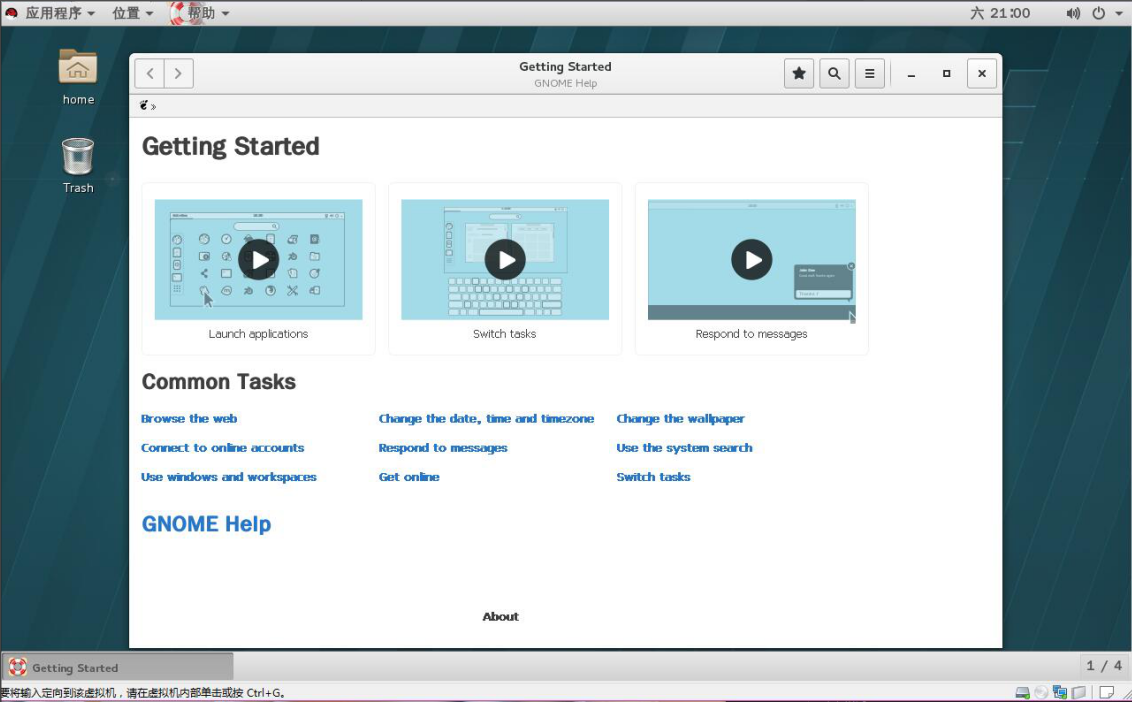Open the 位置 places menu

point(133,13)
